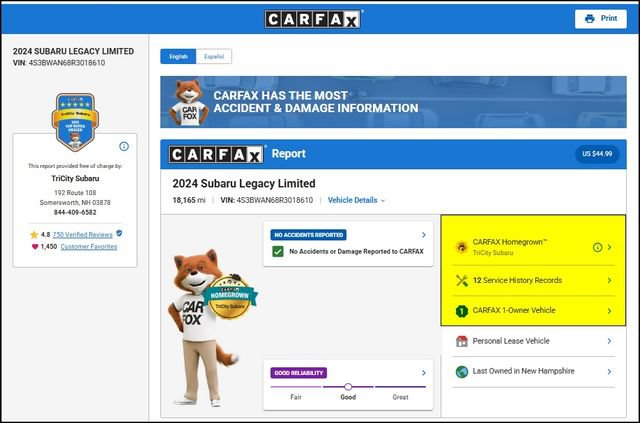Click the Fair reliability label
Image resolution: width=640 pixels, height=423 pixels.
point(296,397)
